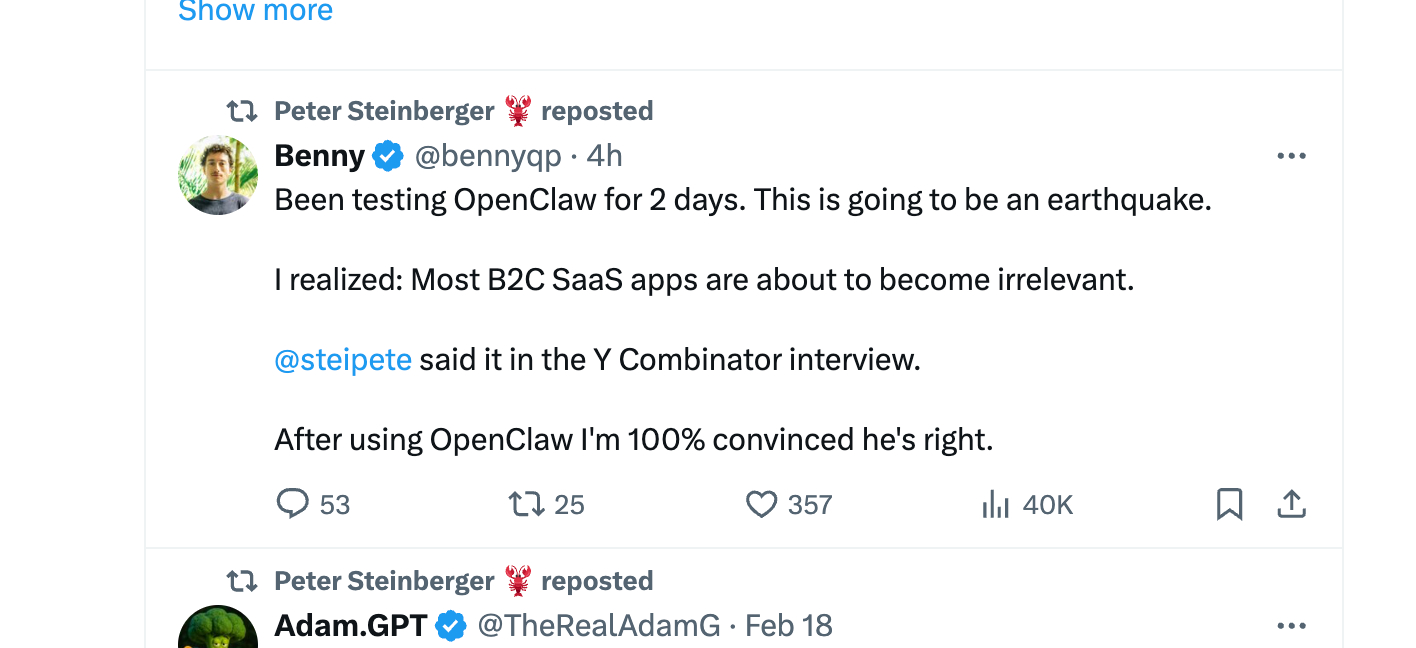This screenshot has height=648, width=1416.
Task: Like Benny's post showing 357 likes
Action: pos(761,504)
